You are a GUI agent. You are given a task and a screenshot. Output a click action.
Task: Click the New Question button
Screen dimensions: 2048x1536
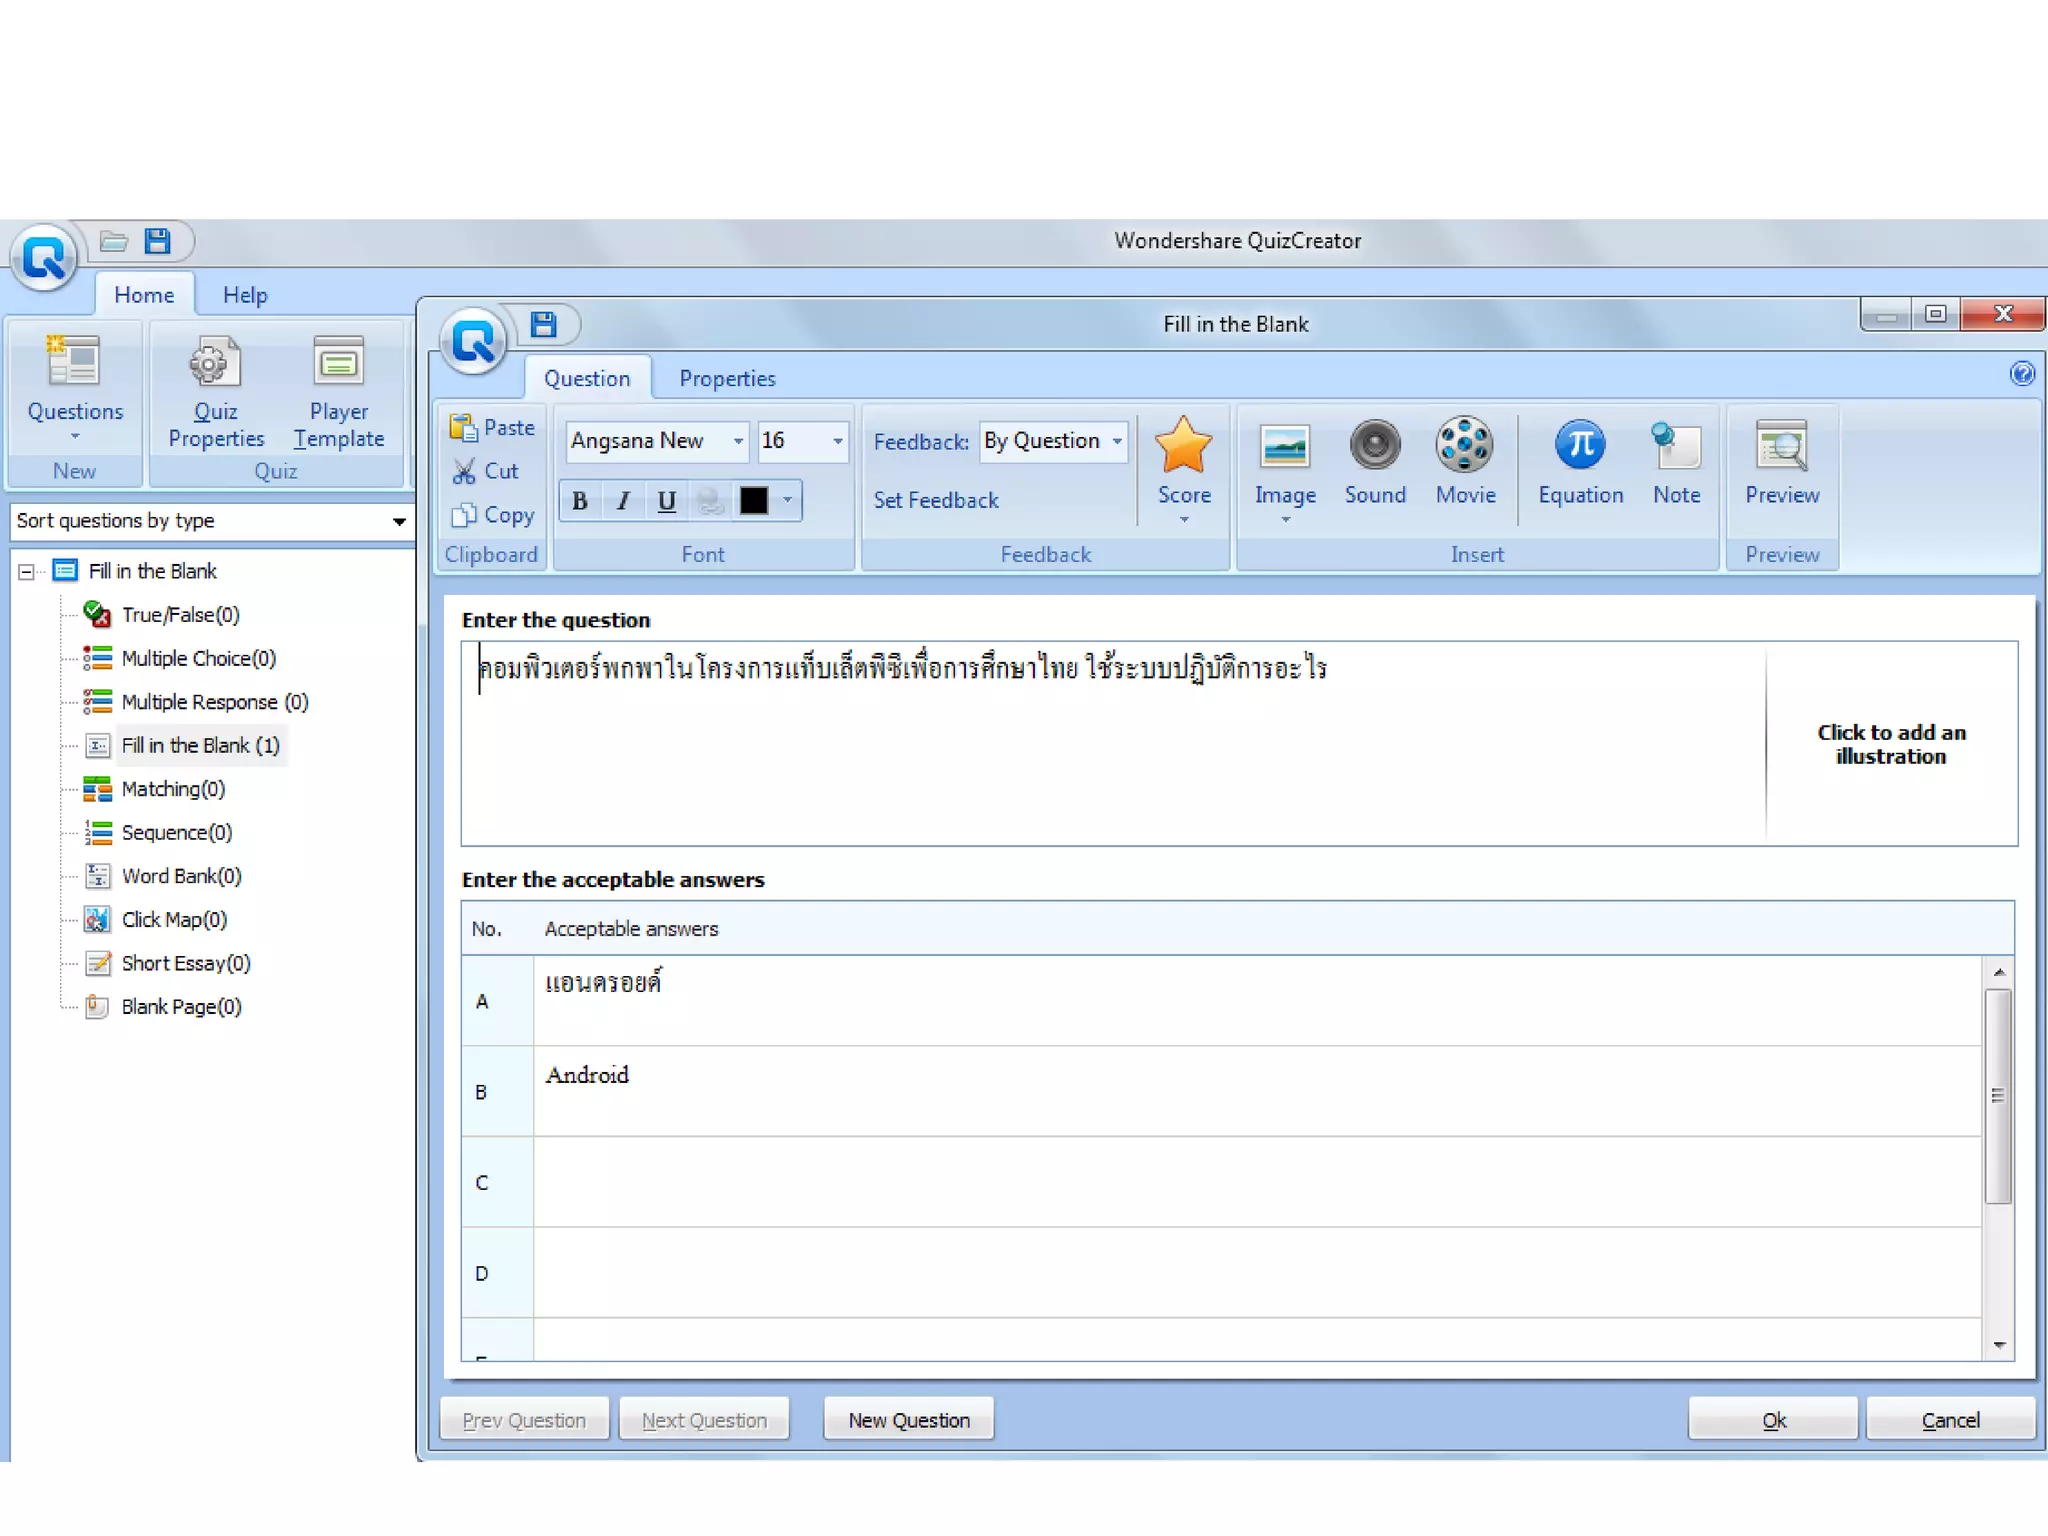click(908, 1420)
